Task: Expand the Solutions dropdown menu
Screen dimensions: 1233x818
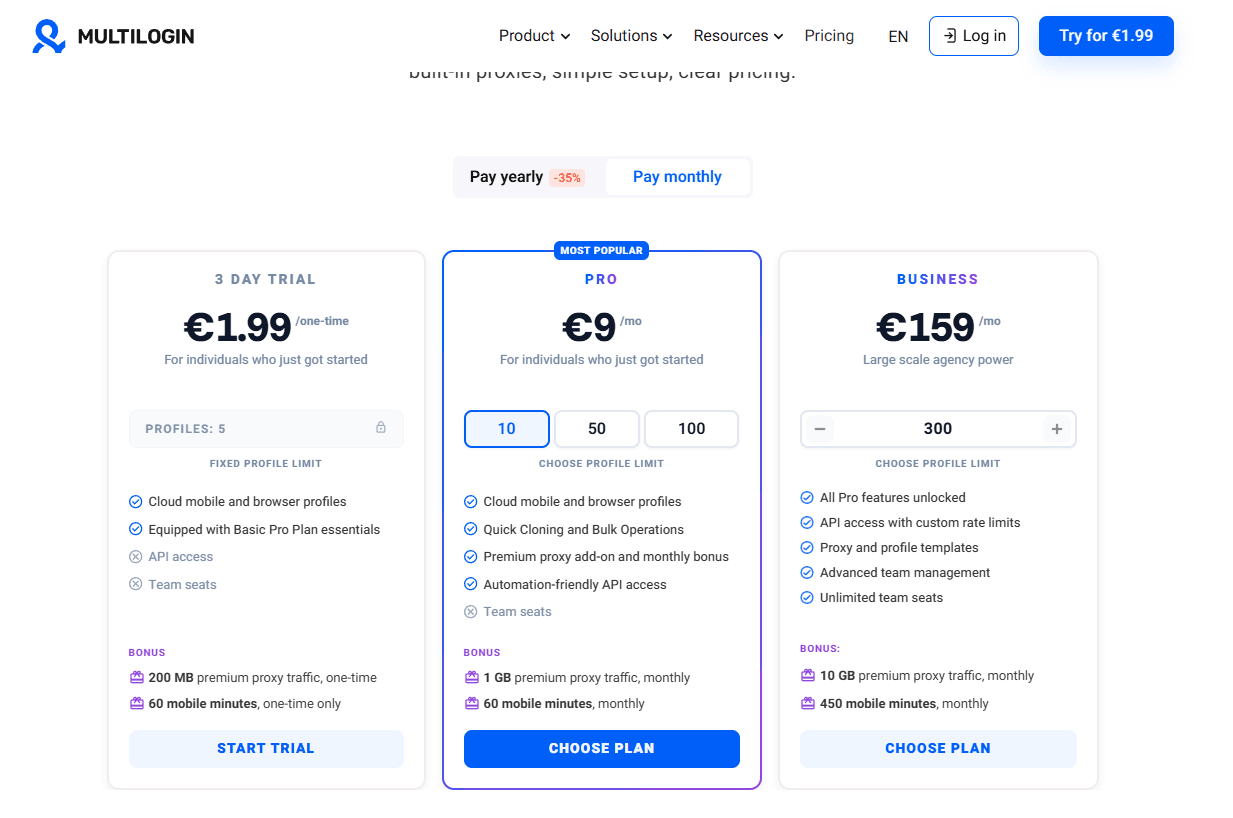Action: (x=631, y=36)
